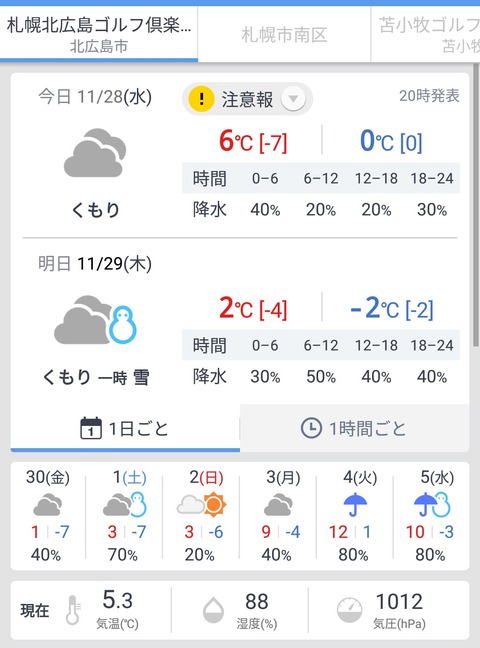
Task: Click the humidity droplet icon
Action: click(213, 610)
